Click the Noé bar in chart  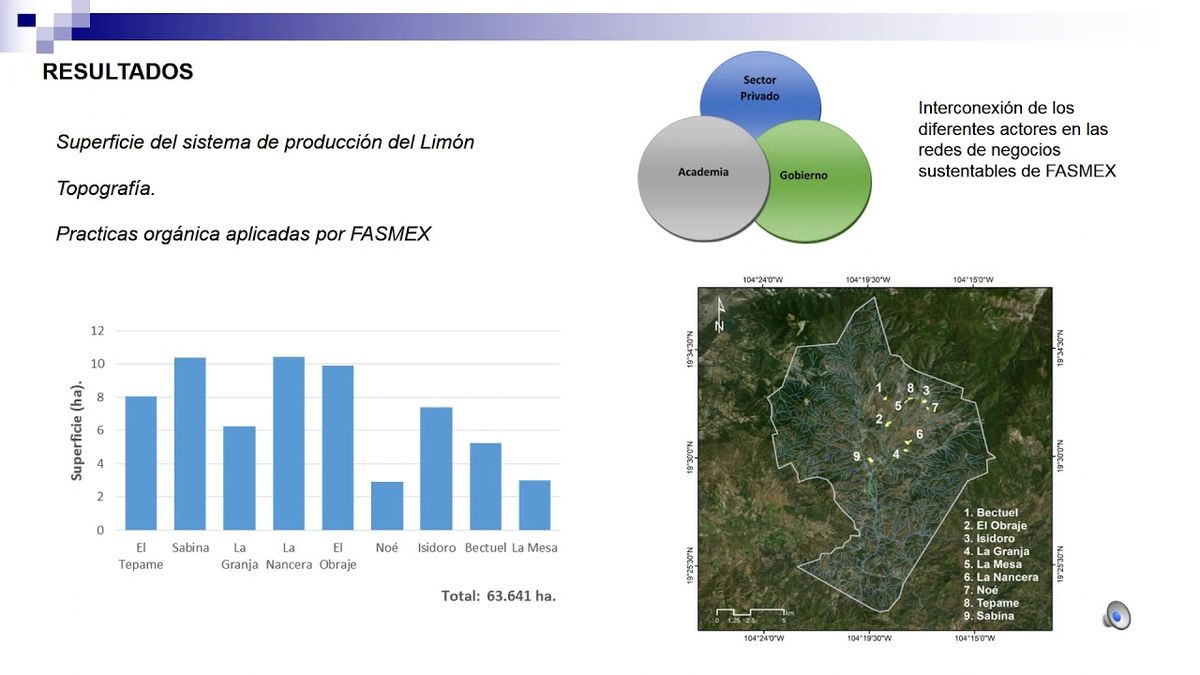coord(387,506)
